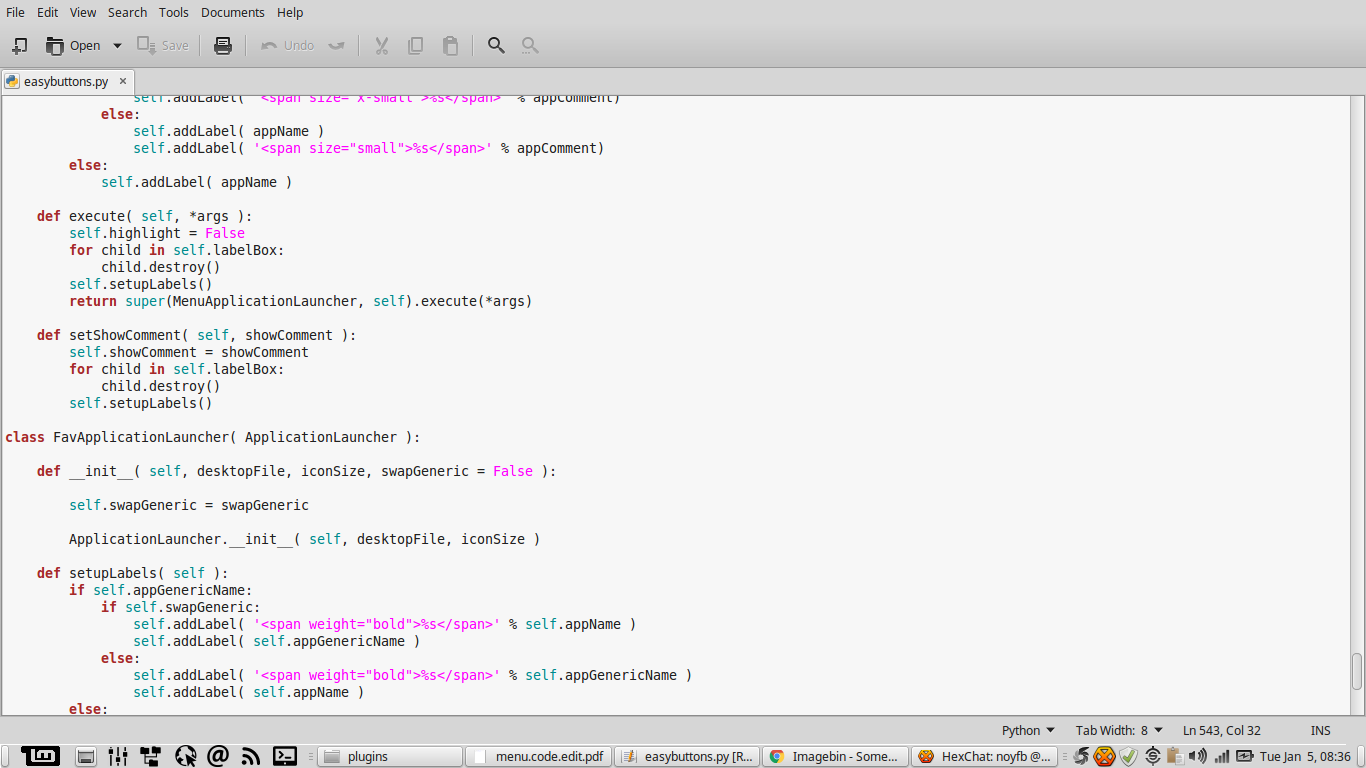This screenshot has height=768, width=1366.
Task: Create a new document with toolbar icon
Action: click(x=19, y=45)
